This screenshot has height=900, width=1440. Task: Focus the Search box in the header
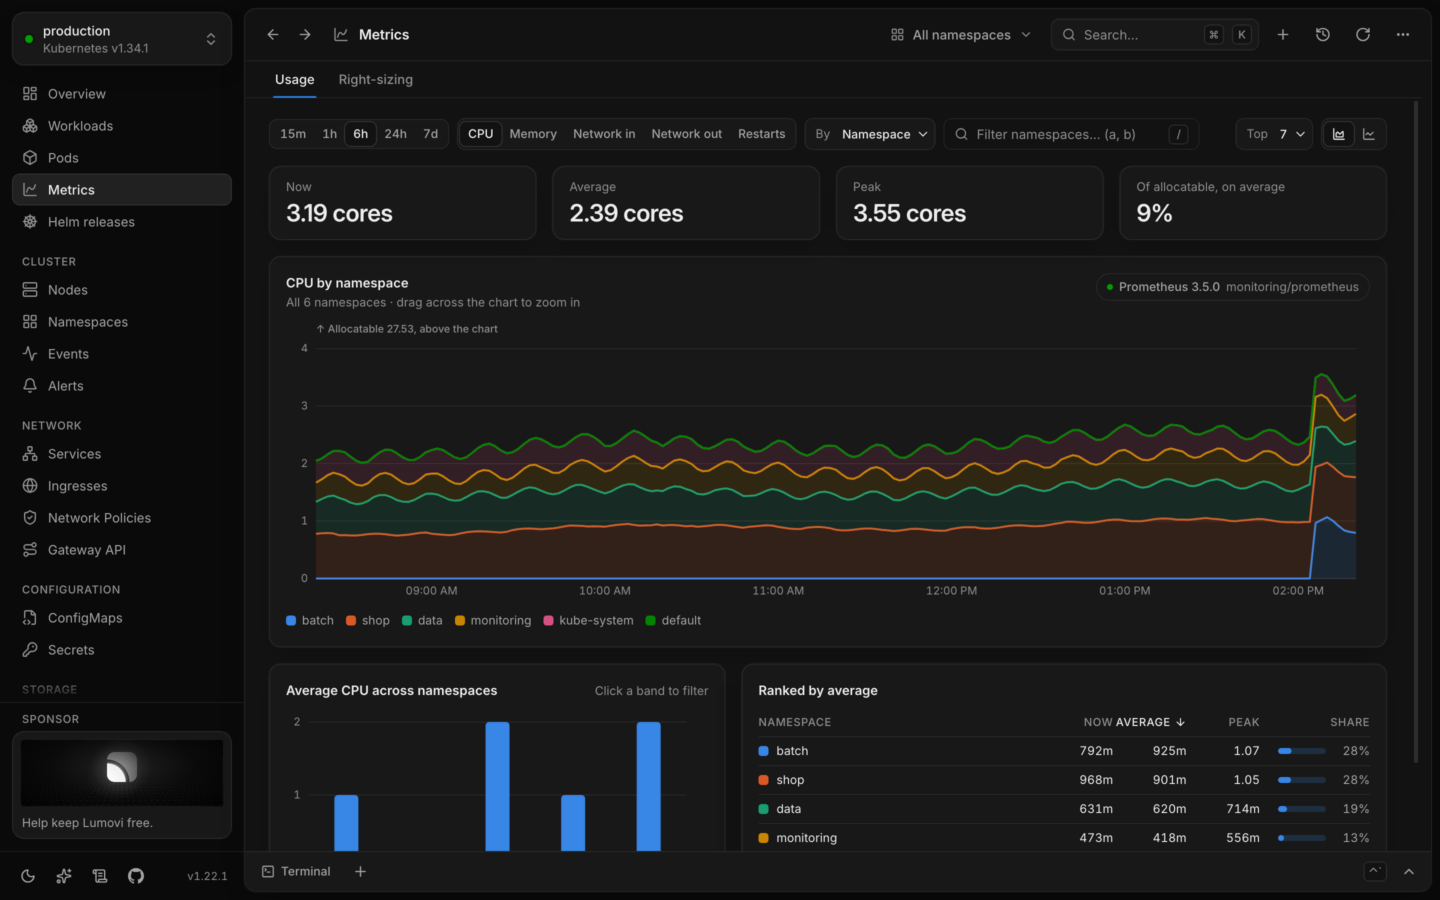click(x=1155, y=35)
